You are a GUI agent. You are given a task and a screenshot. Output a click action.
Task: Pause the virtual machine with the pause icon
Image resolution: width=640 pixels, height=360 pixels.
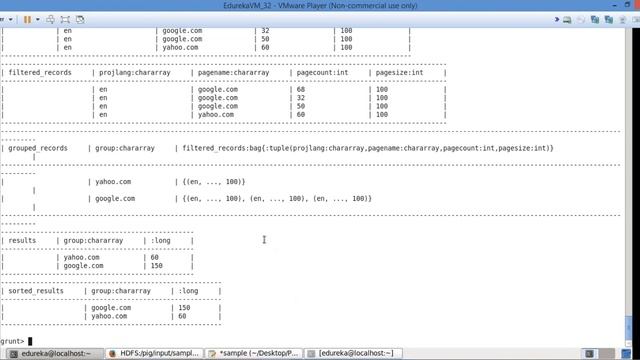[27, 20]
